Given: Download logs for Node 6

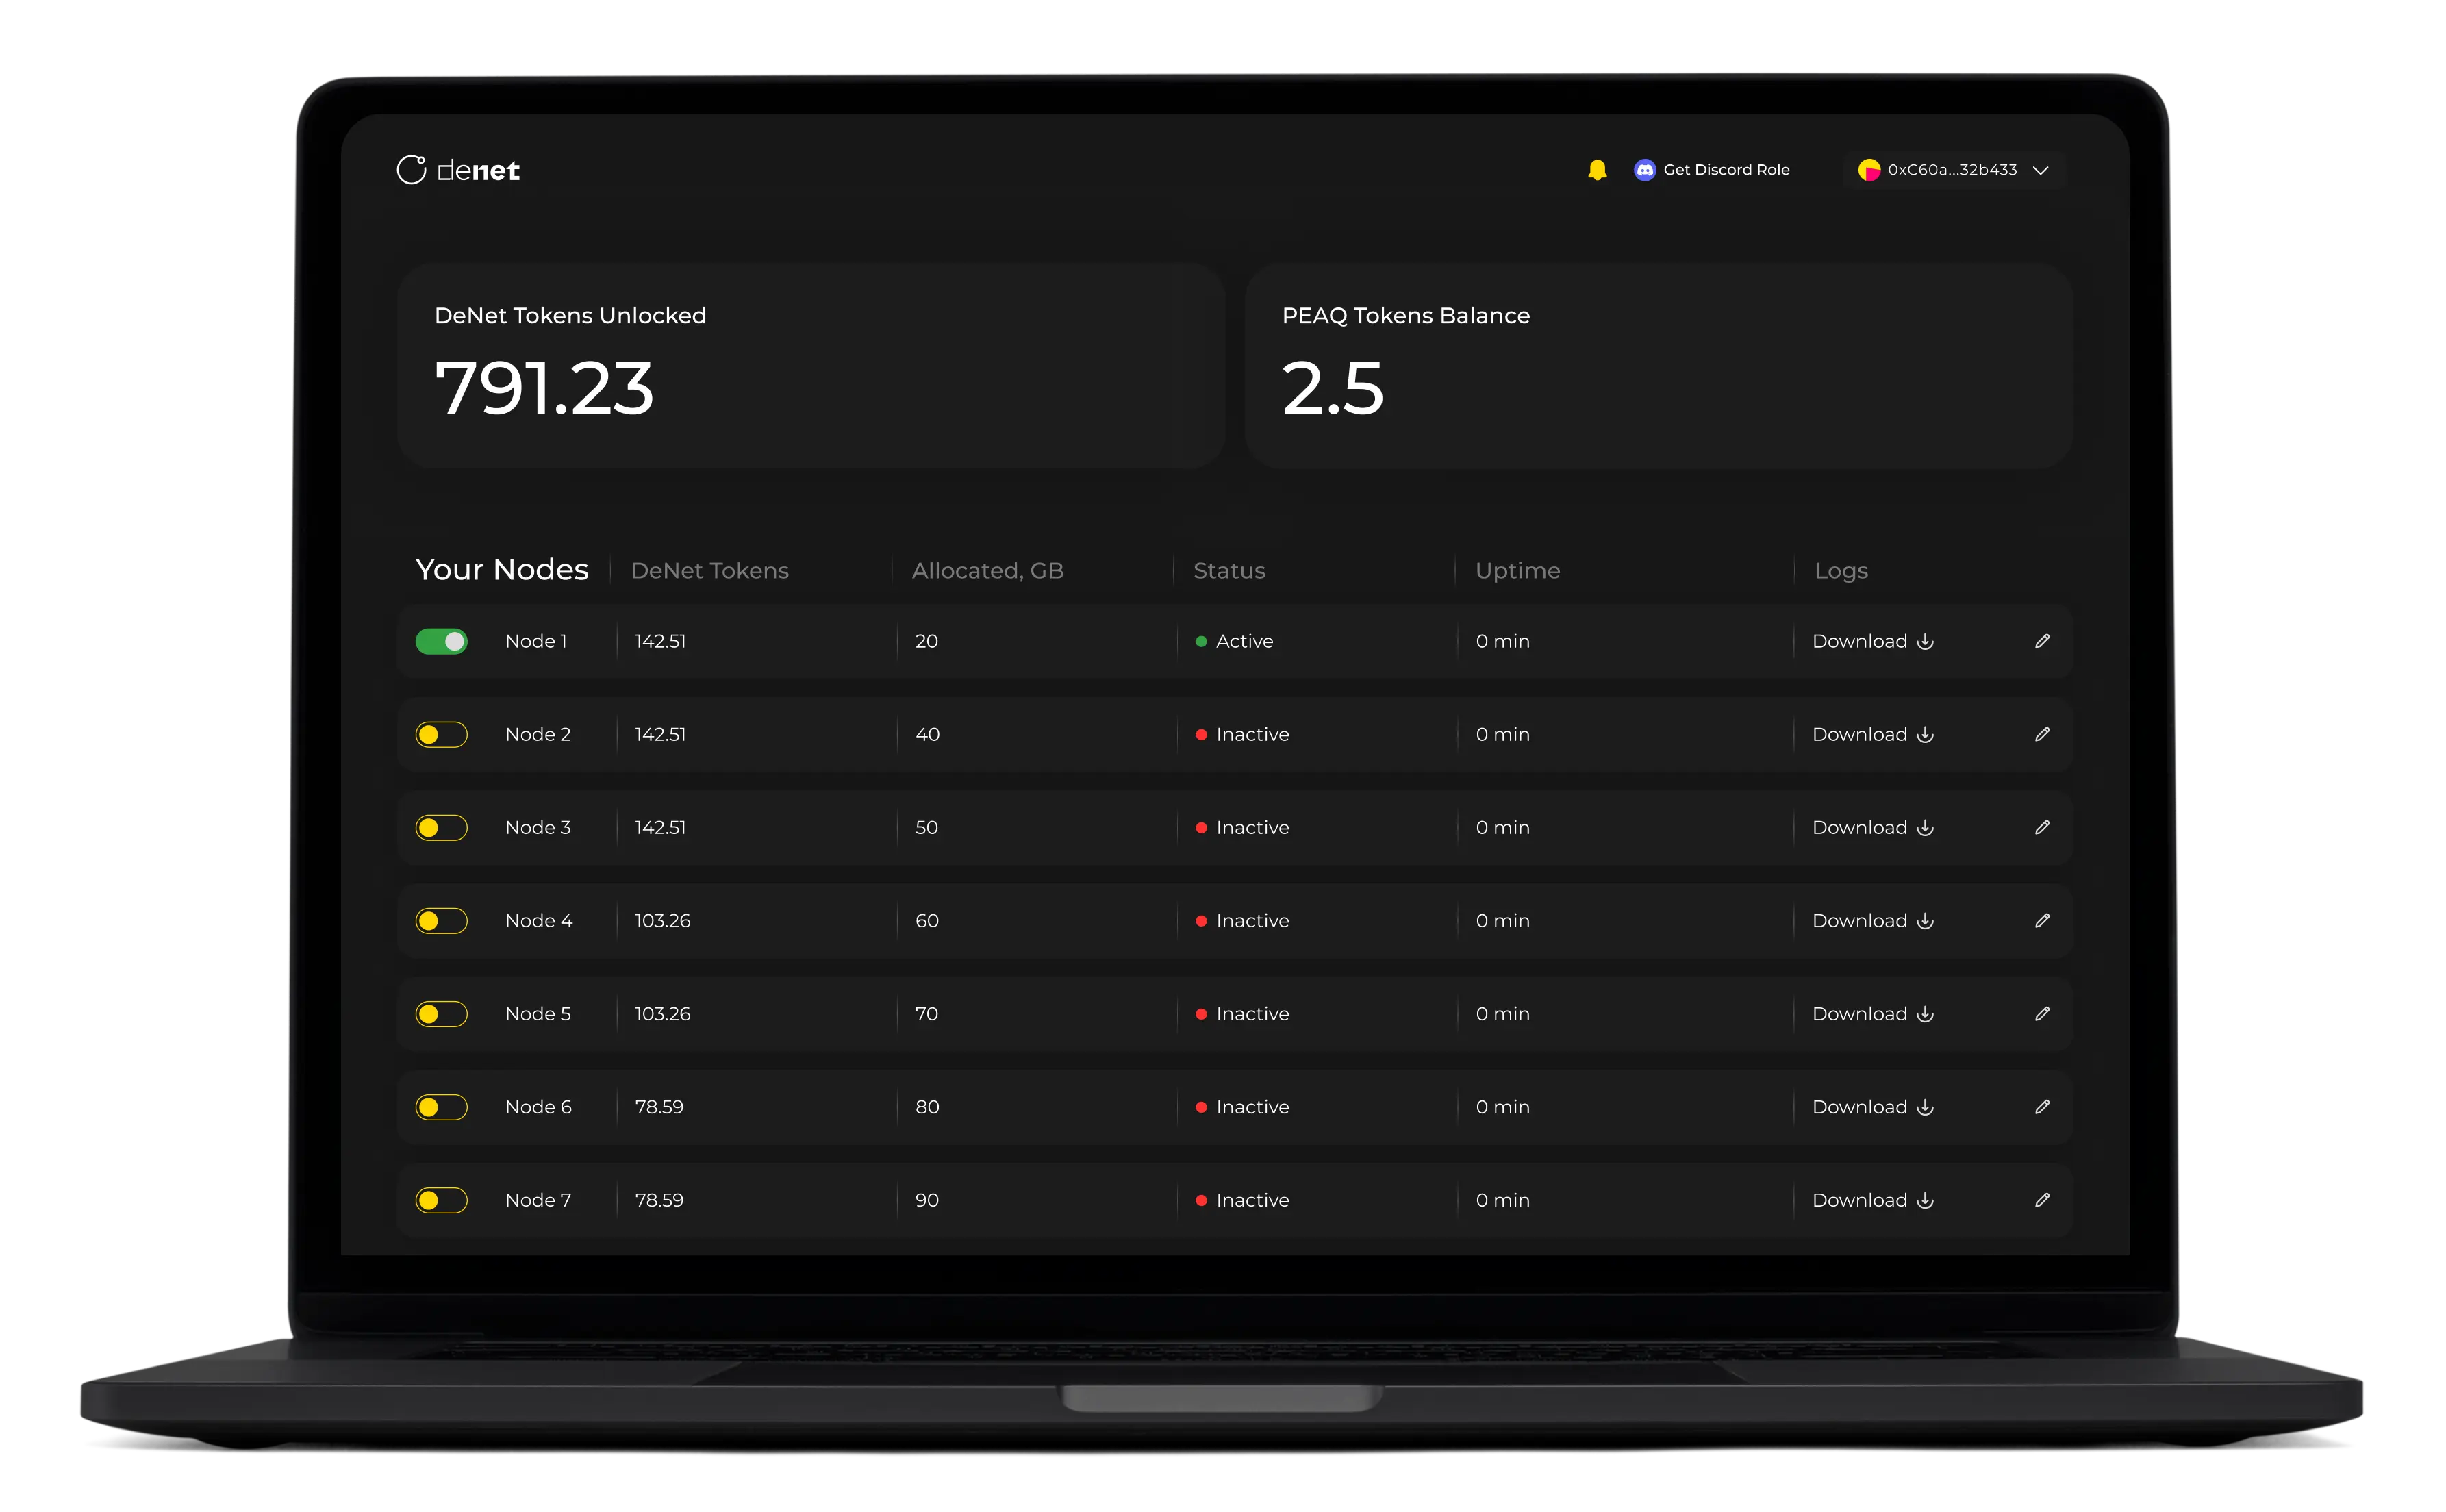Looking at the screenshot, I should [1872, 1106].
